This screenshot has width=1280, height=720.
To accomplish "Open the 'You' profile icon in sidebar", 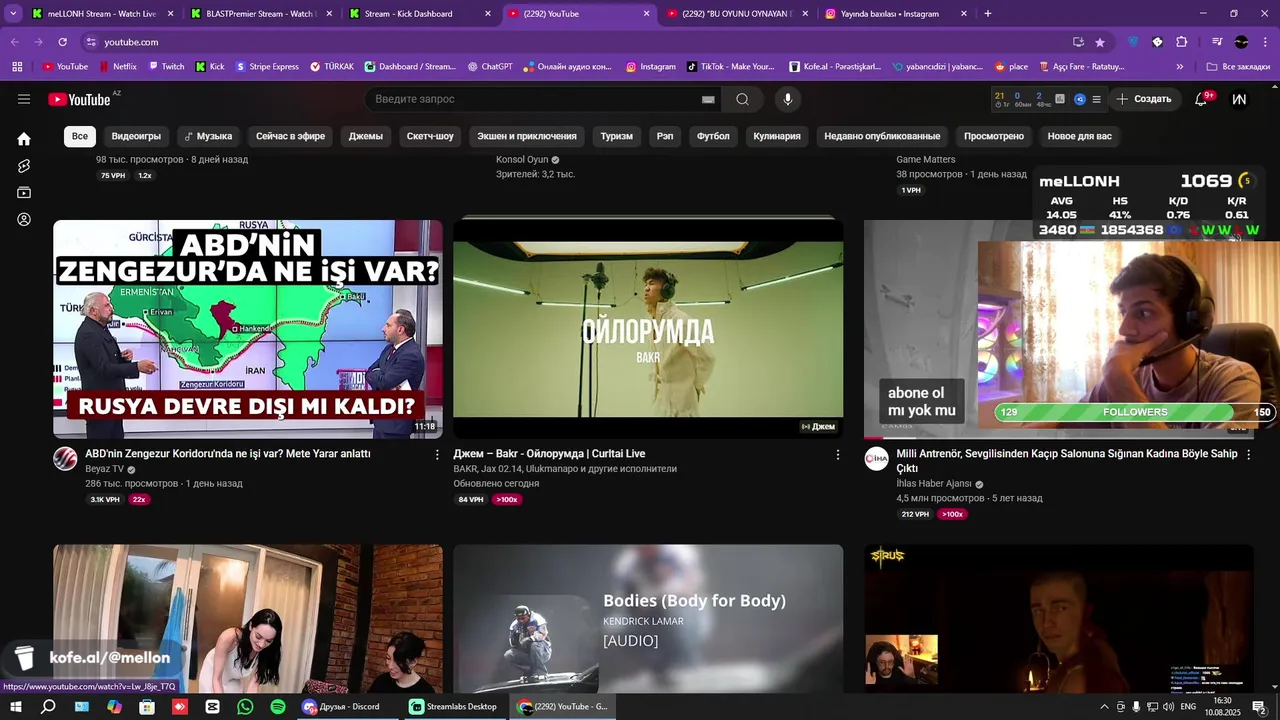I will [24, 220].
